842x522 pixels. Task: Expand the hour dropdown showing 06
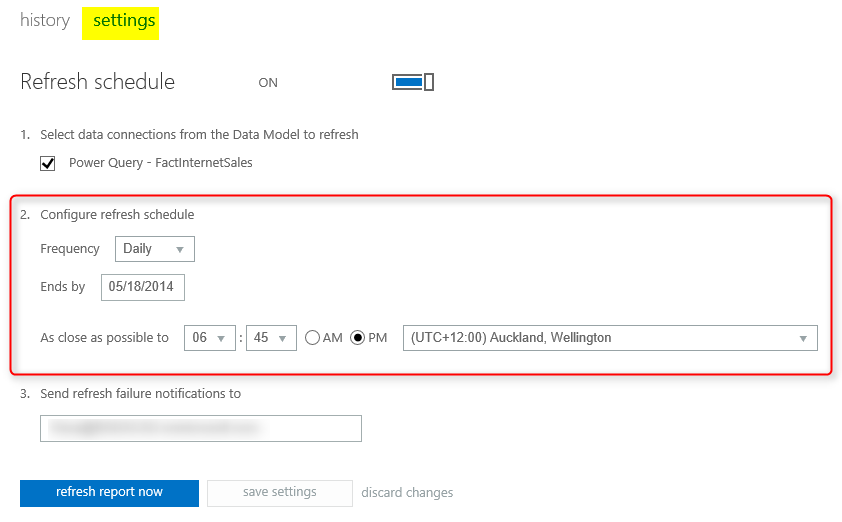click(210, 338)
